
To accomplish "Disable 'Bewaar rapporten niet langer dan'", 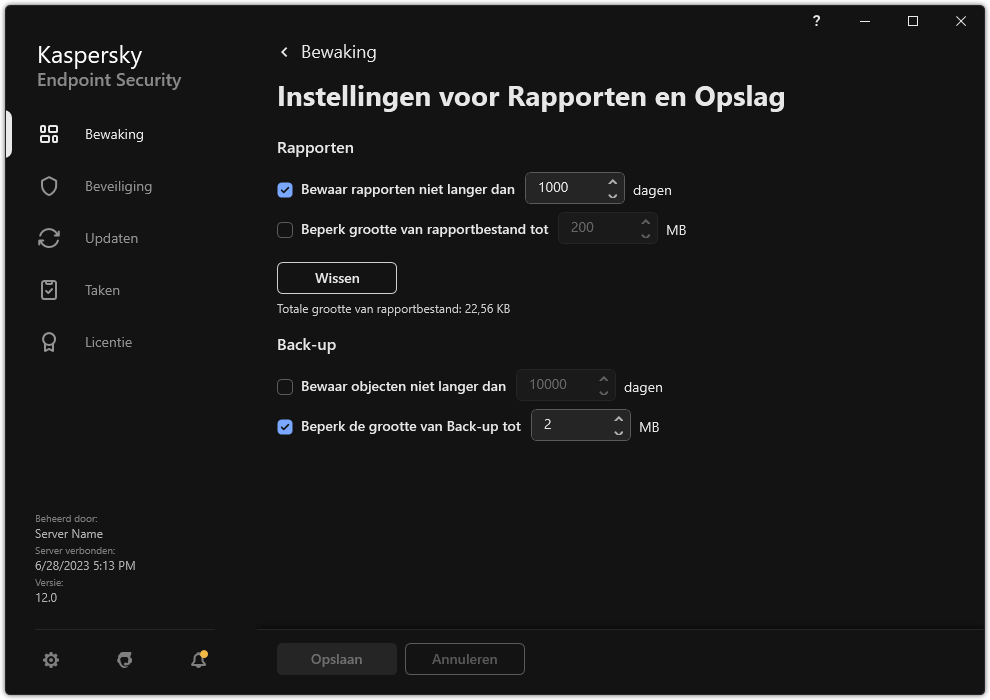I will (x=285, y=189).
